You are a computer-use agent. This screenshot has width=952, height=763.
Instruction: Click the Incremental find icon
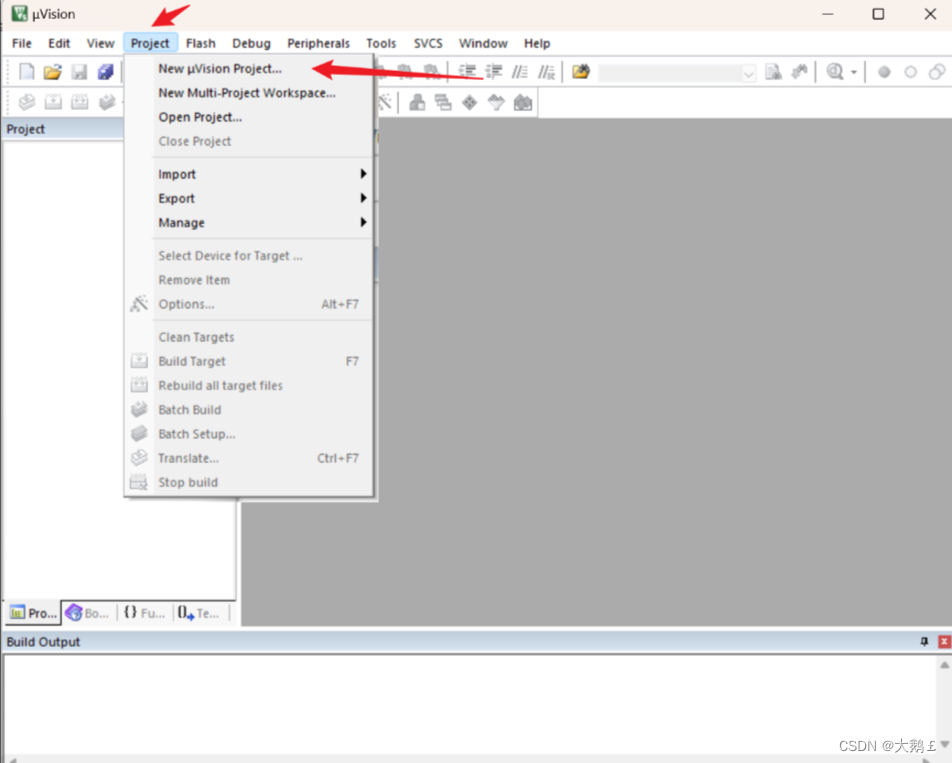click(800, 72)
